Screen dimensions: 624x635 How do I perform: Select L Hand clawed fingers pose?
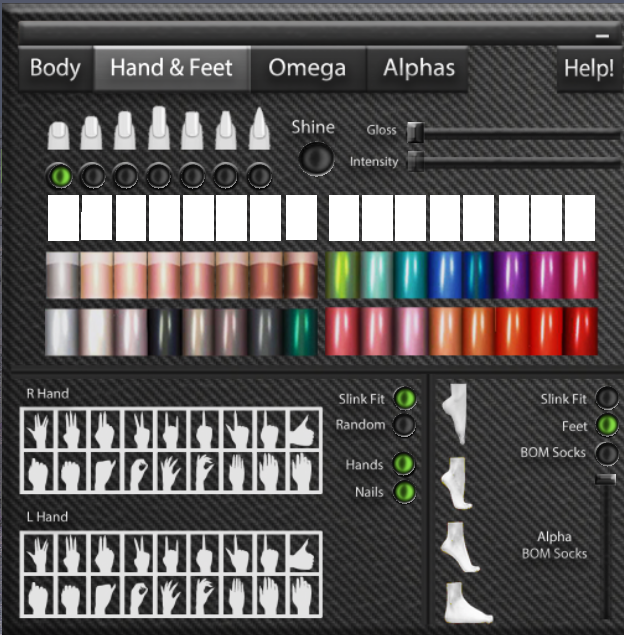(x=171, y=596)
